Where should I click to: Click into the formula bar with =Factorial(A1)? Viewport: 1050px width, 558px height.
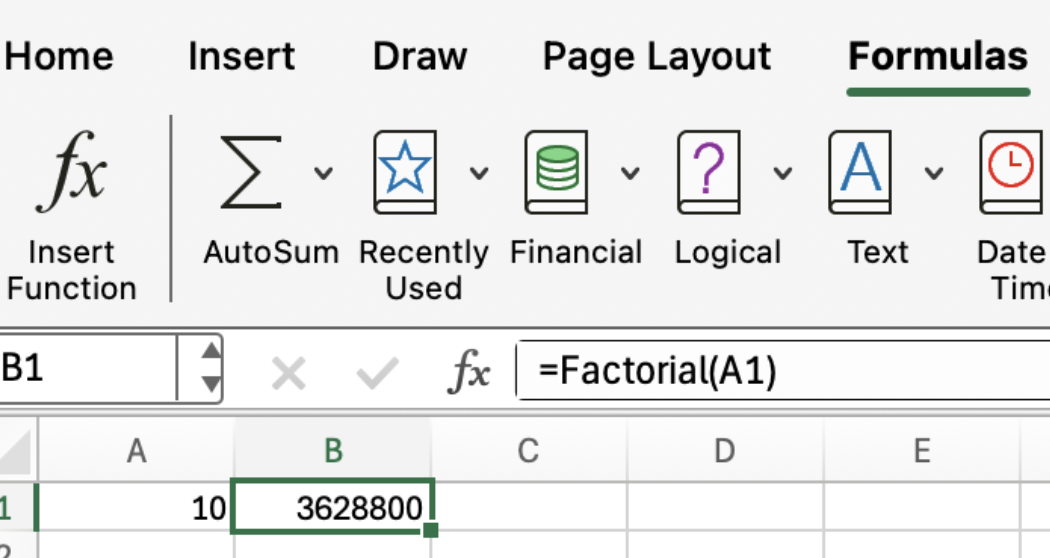coord(782,370)
